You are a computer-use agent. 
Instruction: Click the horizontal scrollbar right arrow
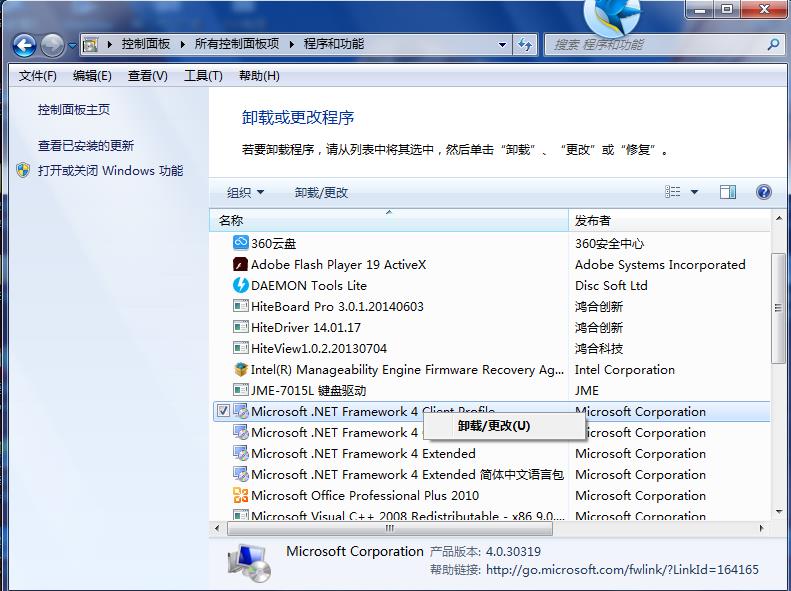[762, 528]
